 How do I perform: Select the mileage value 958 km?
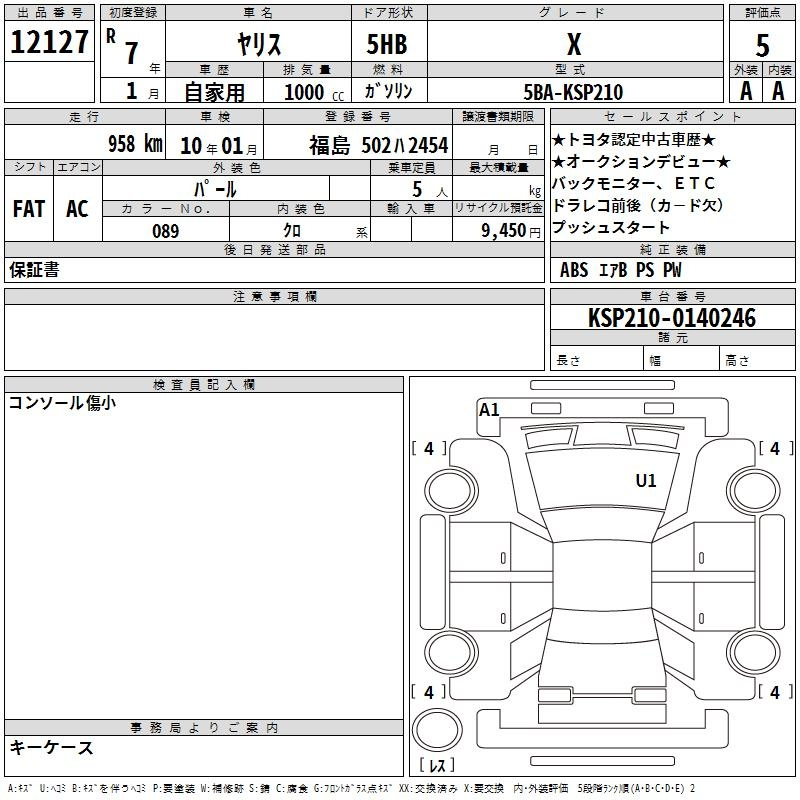click(135, 143)
